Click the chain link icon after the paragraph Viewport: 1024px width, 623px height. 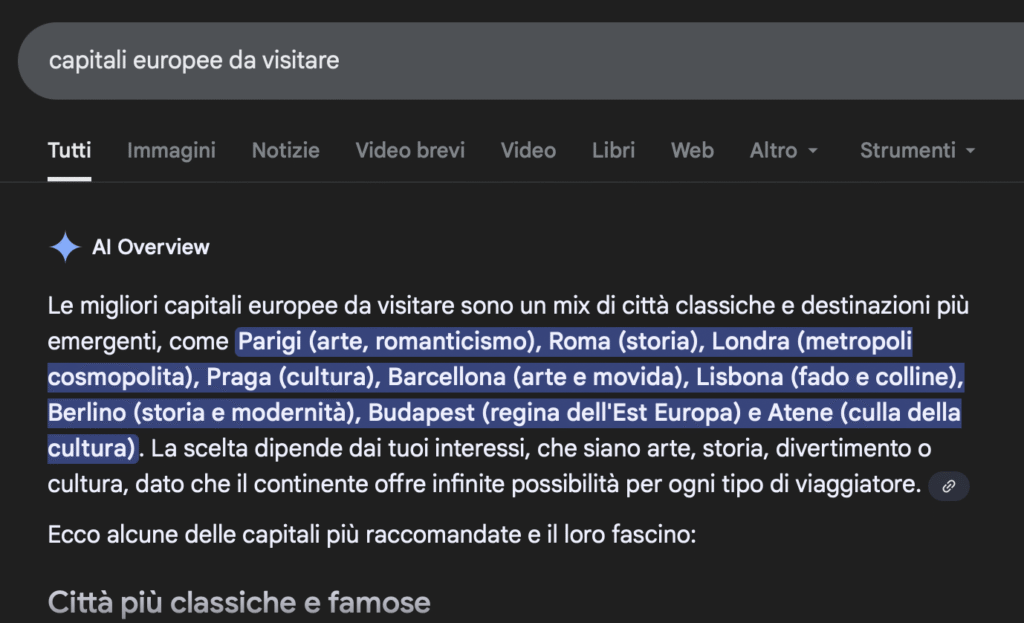pos(949,486)
